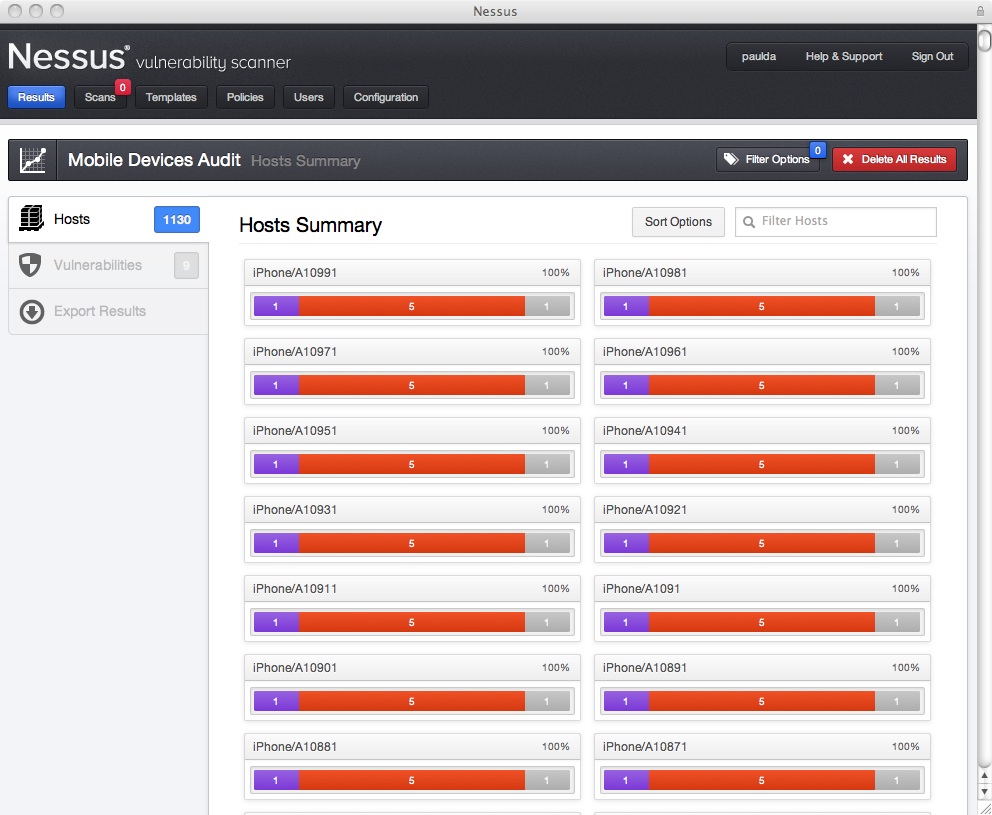Screen dimensions: 992x815
Task: Click the magnifying glass in Filter Hosts box
Action: (750, 221)
